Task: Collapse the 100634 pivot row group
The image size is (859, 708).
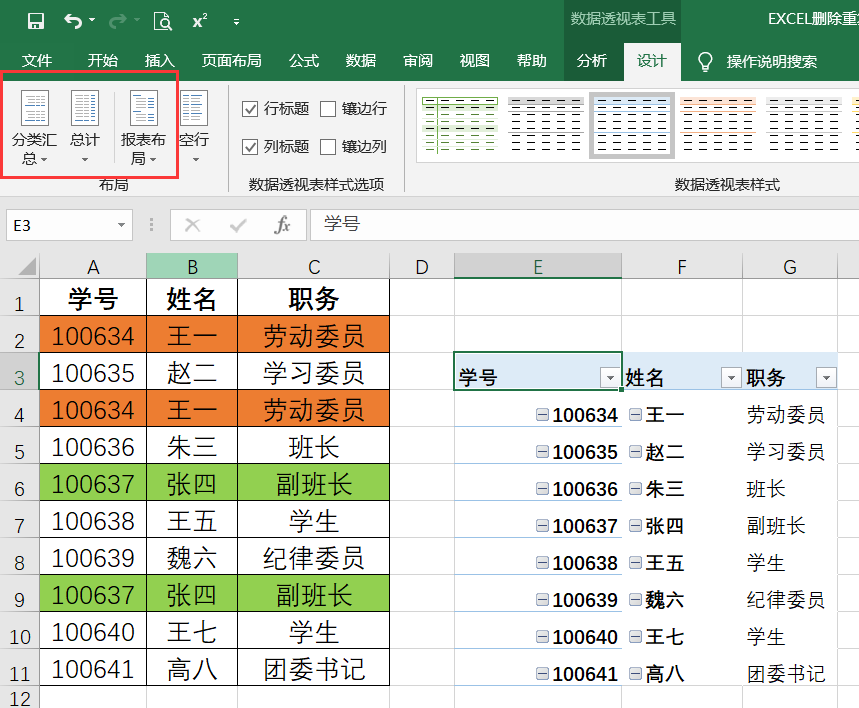Action: 542,415
